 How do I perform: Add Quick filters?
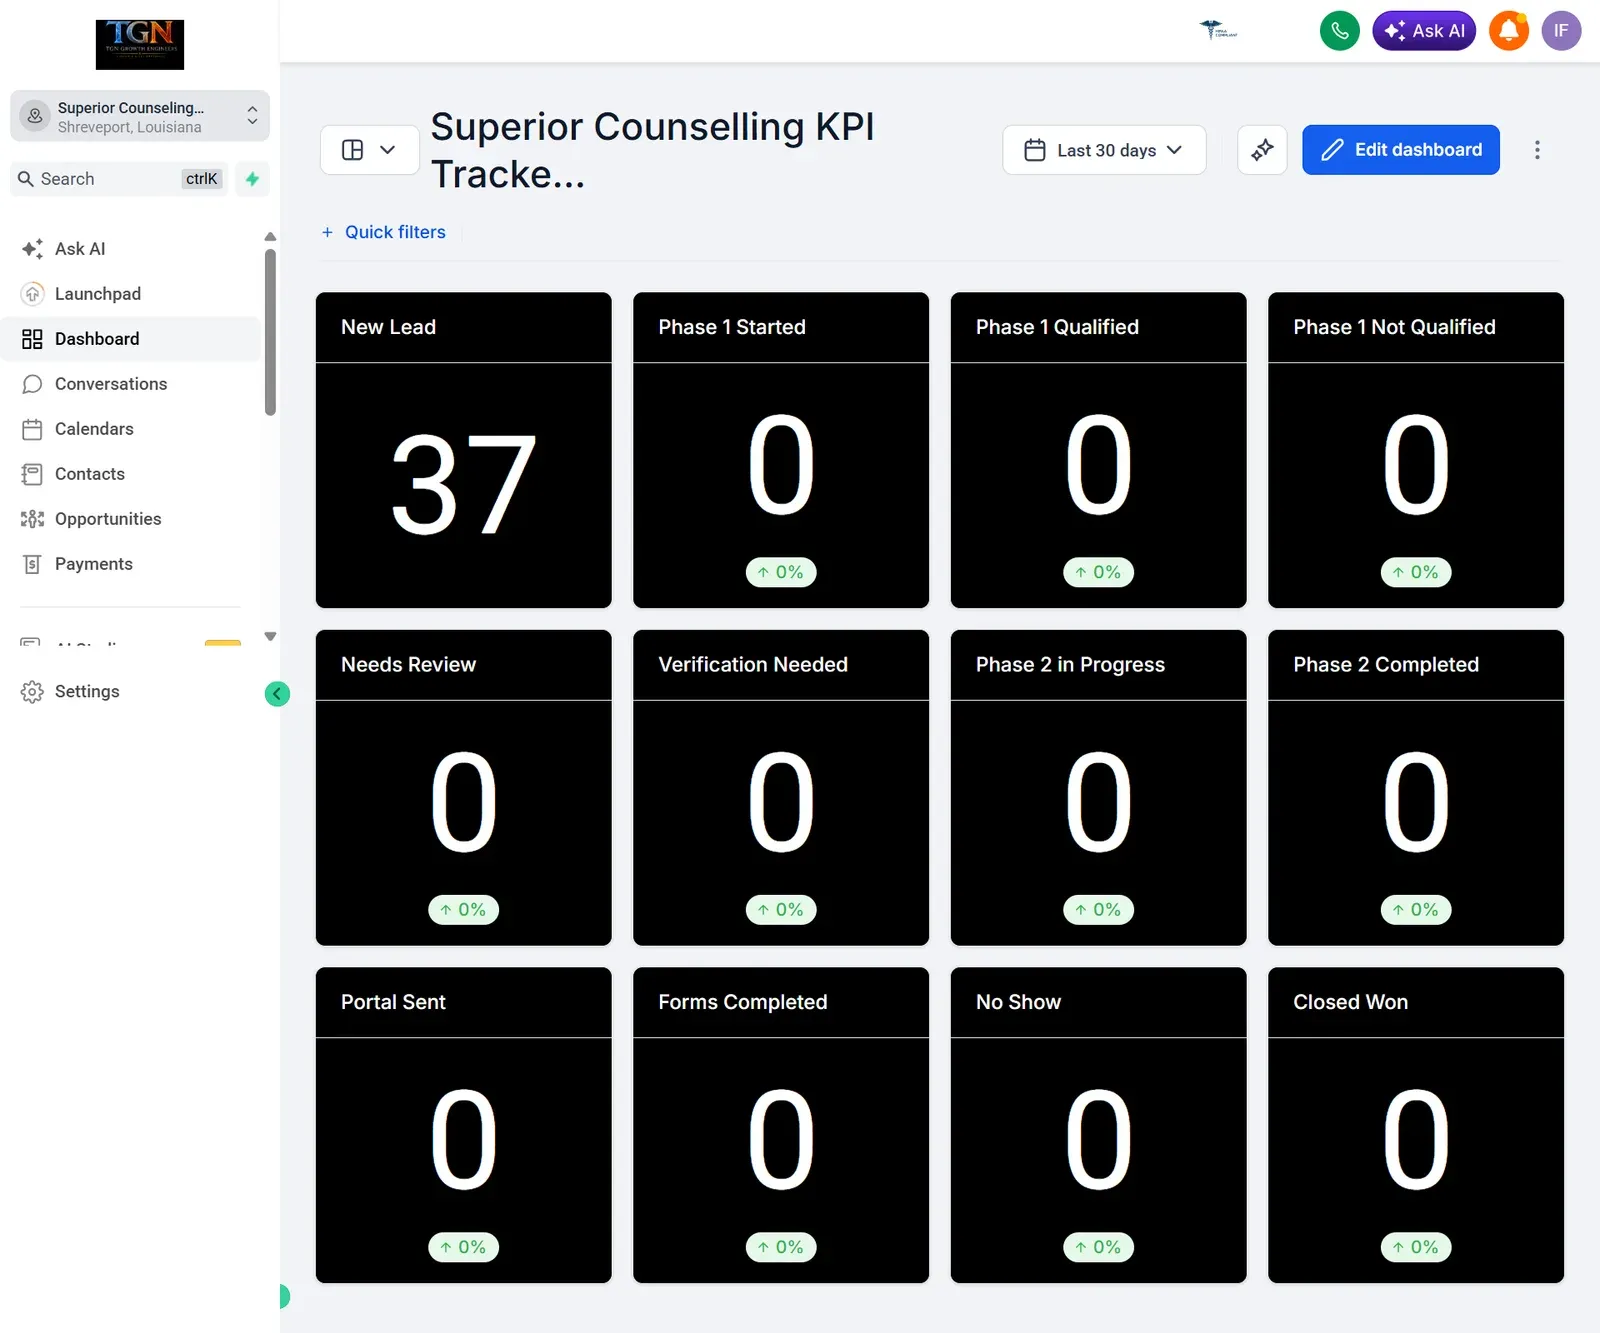pos(384,232)
